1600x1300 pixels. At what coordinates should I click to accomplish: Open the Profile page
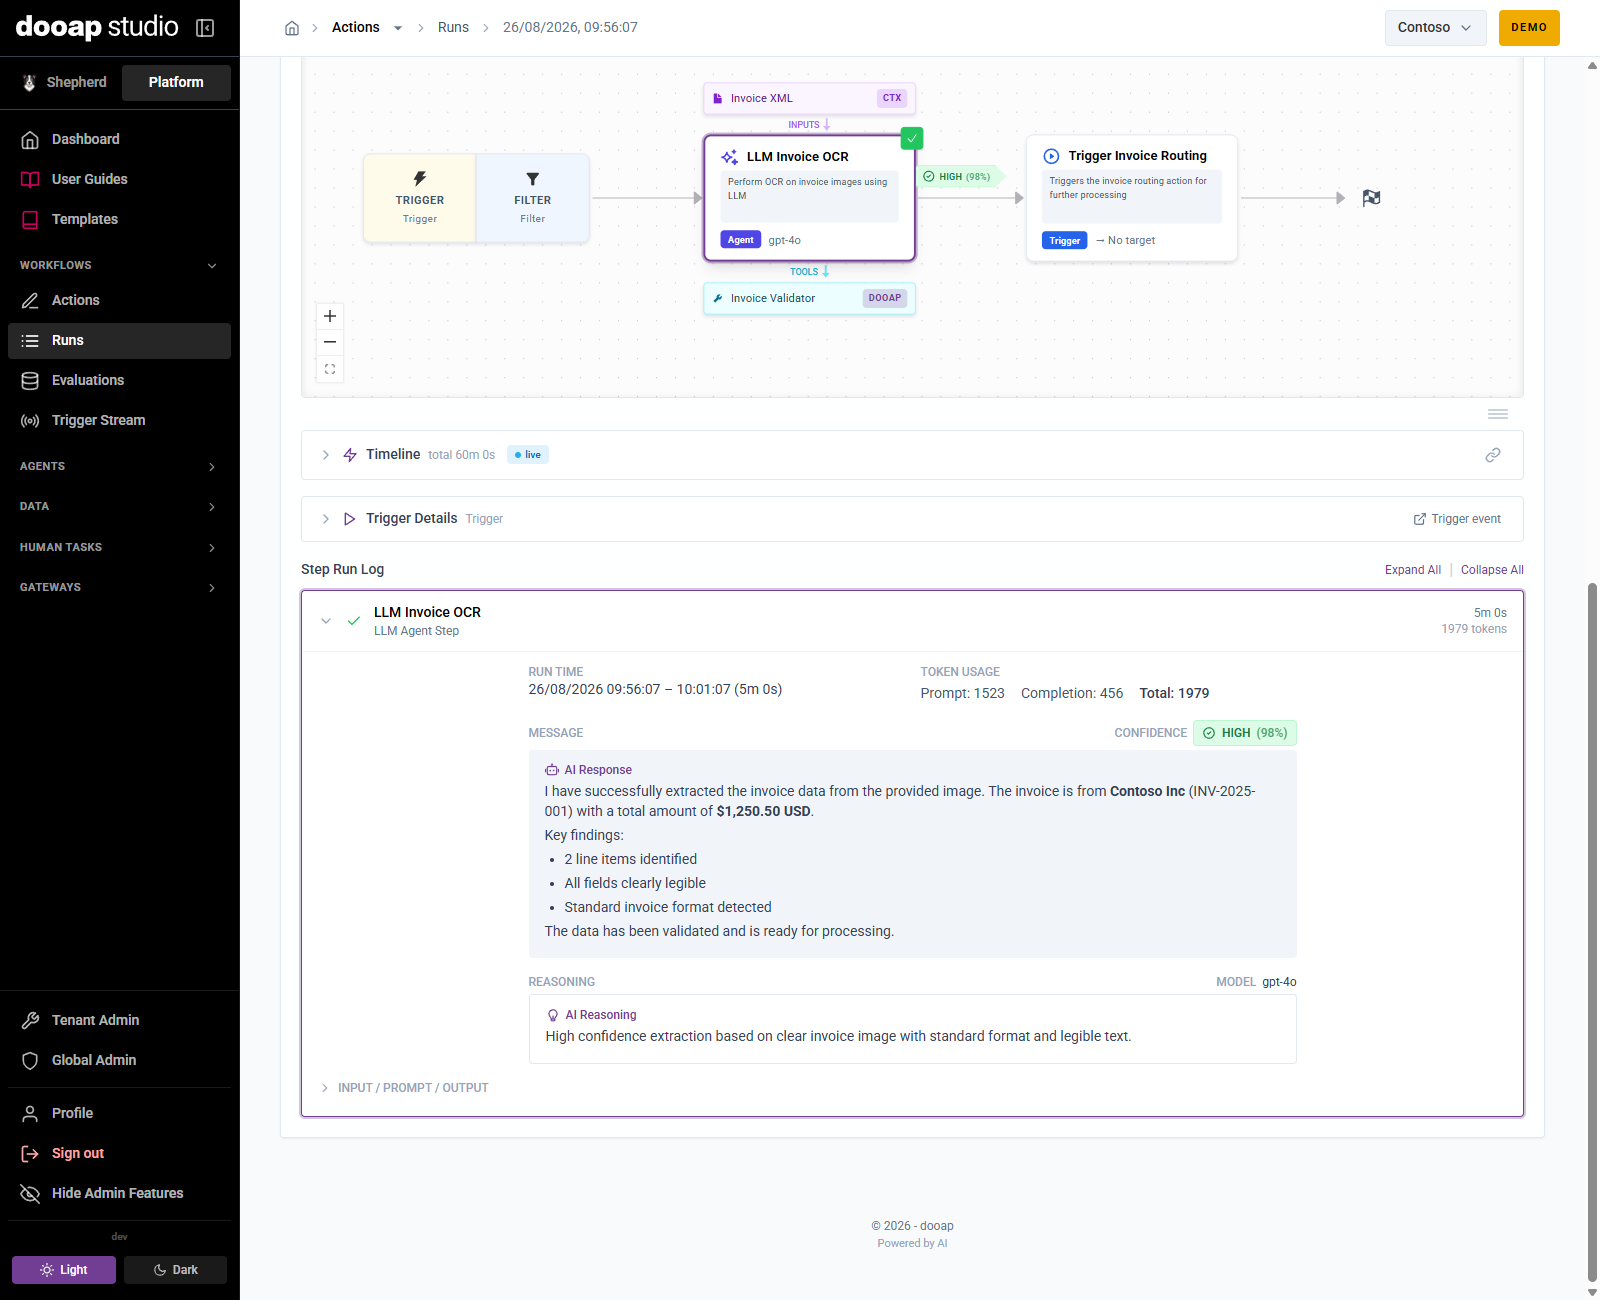coord(119,1113)
